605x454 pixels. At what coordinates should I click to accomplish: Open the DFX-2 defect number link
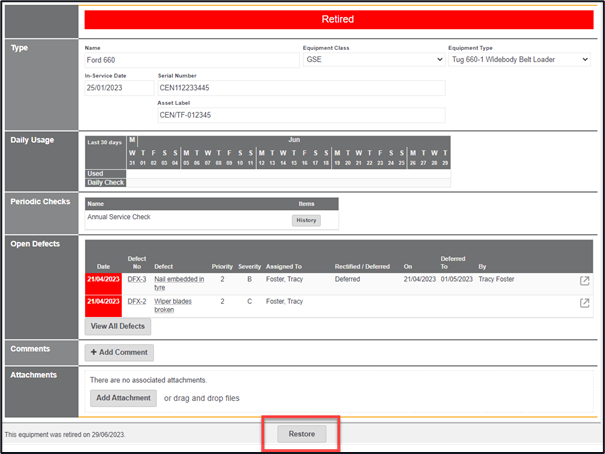point(137,302)
